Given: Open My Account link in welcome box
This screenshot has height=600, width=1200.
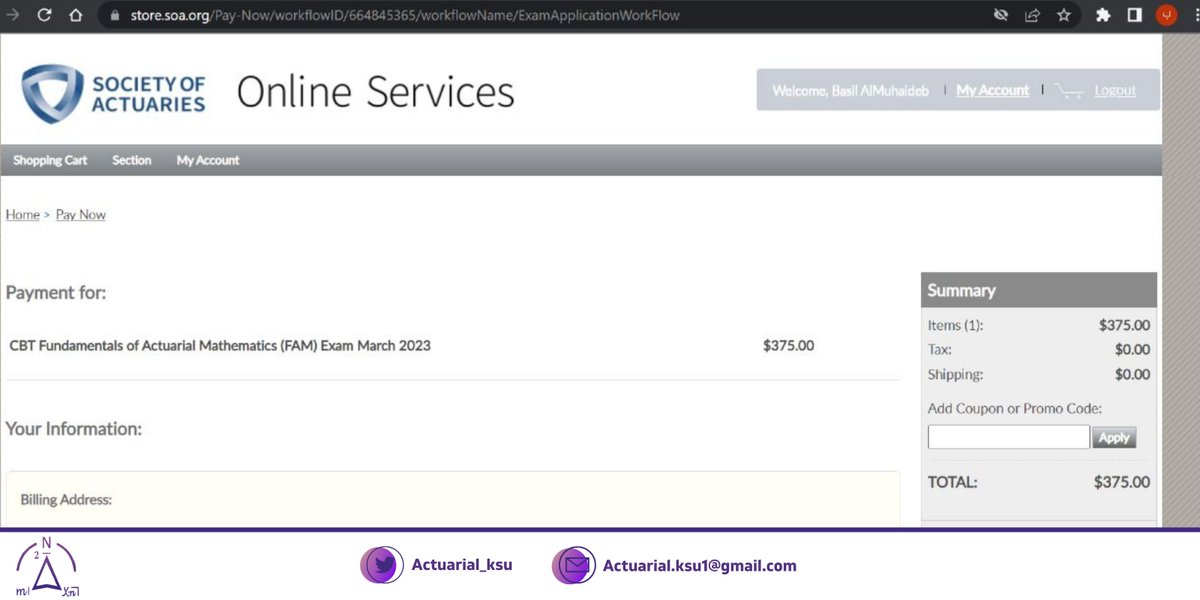Looking at the screenshot, I should click(x=993, y=90).
